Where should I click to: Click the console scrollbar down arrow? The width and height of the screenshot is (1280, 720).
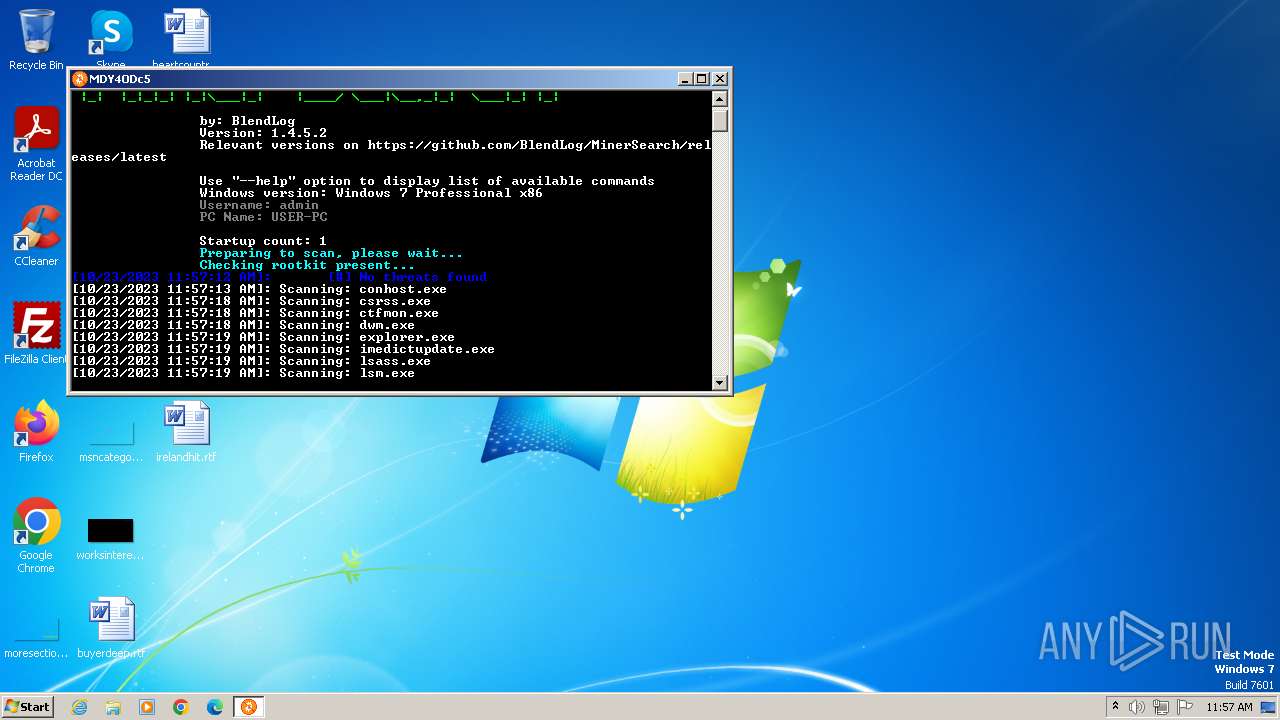click(719, 382)
